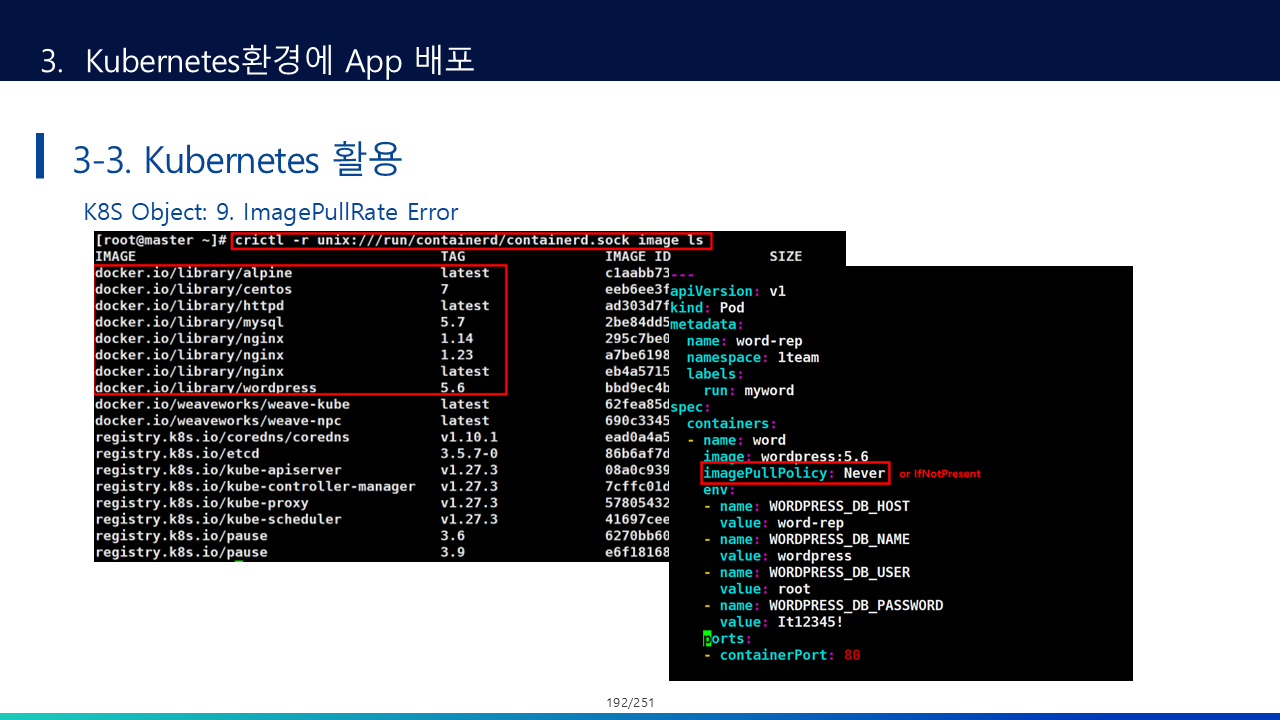Click the "registry.k8s.io/kube-apiserver" image name

tap(218, 470)
